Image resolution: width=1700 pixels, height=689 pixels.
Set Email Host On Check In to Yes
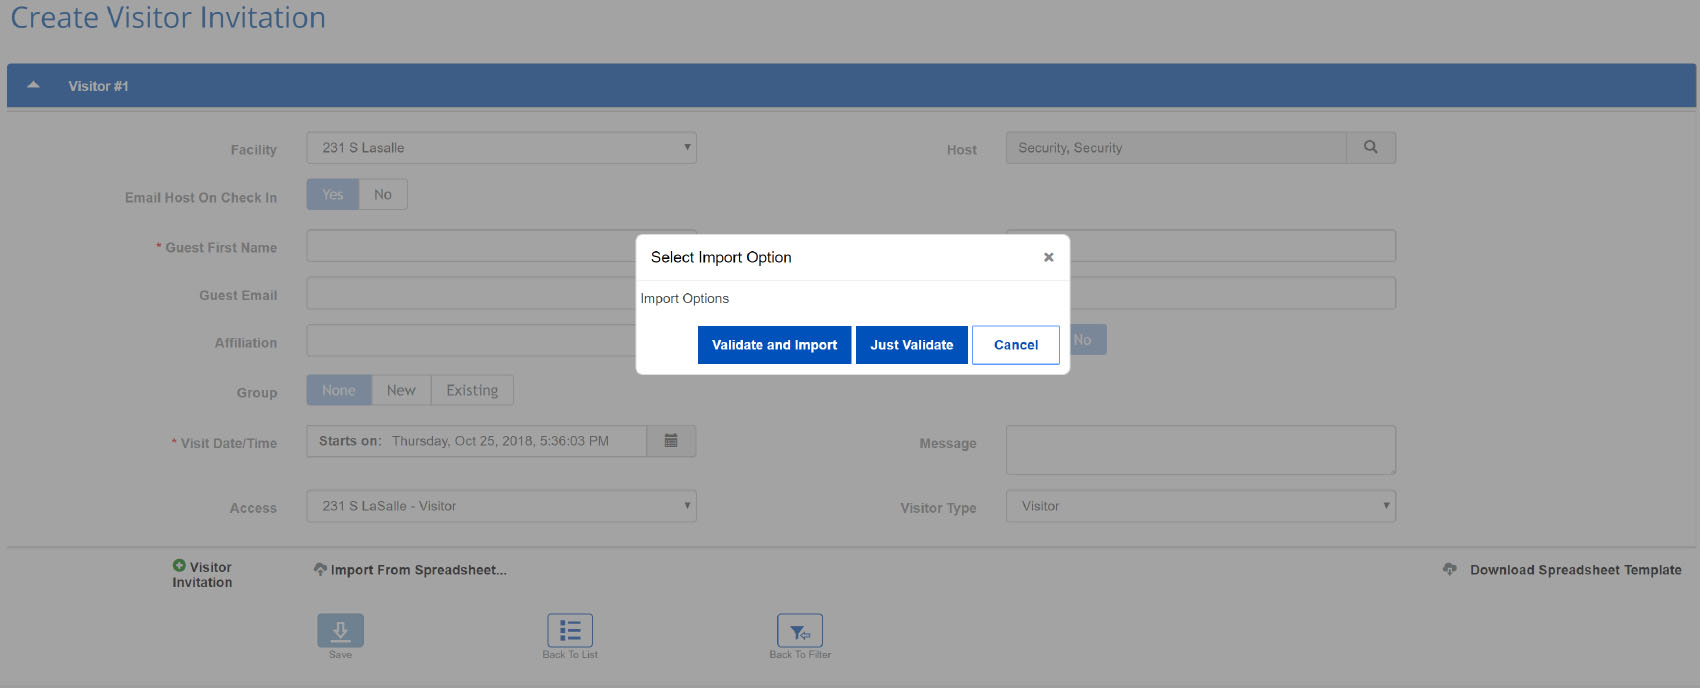point(333,195)
